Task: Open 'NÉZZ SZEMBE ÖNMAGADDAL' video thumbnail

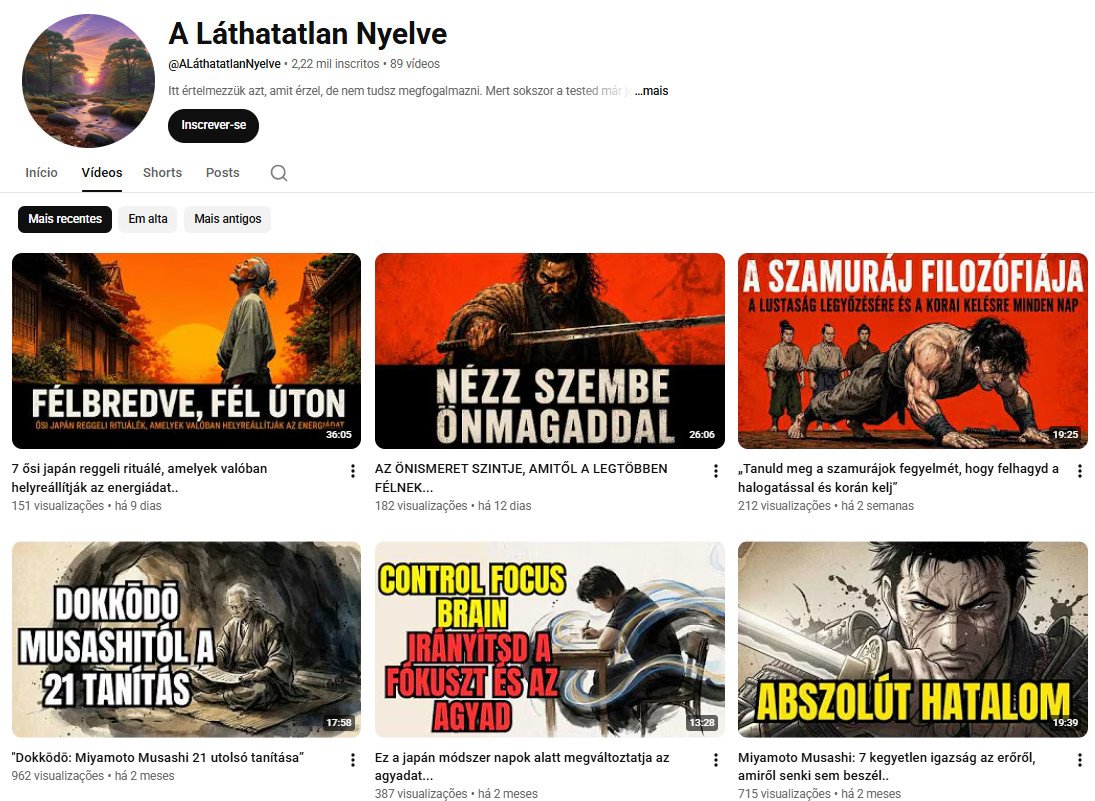Action: point(550,351)
